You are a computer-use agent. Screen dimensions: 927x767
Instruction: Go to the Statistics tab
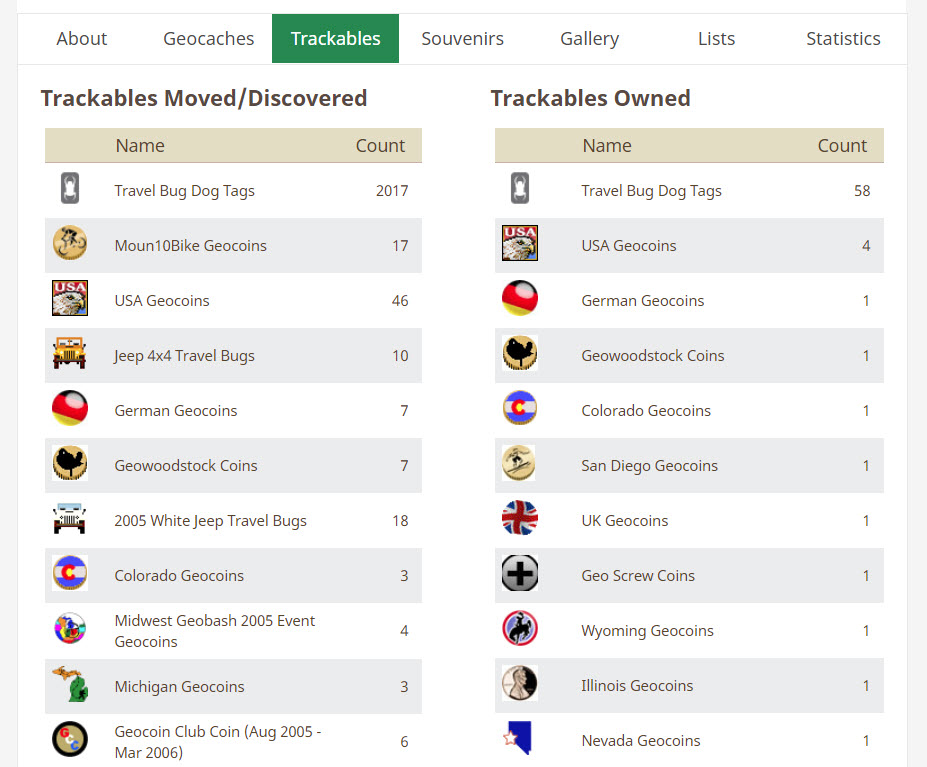(x=843, y=39)
